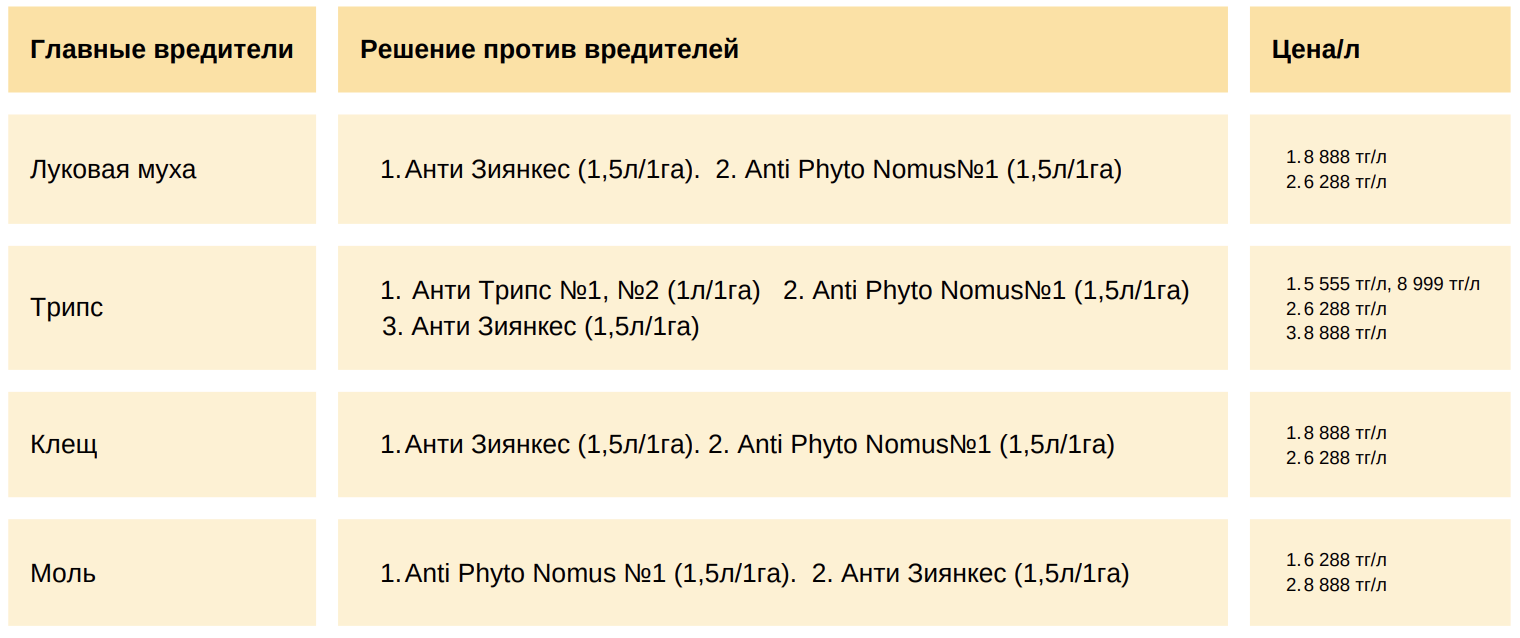1520x638 pixels.
Task: Click the "1. 8 888 тг/л" price for Луковая муха
Action: coord(1337,157)
